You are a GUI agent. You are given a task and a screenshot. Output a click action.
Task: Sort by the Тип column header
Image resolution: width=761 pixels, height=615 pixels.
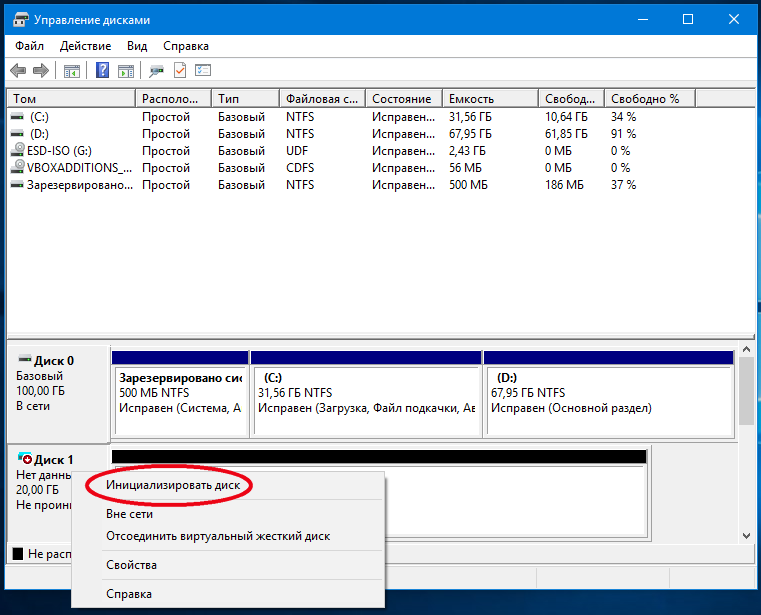pos(246,99)
